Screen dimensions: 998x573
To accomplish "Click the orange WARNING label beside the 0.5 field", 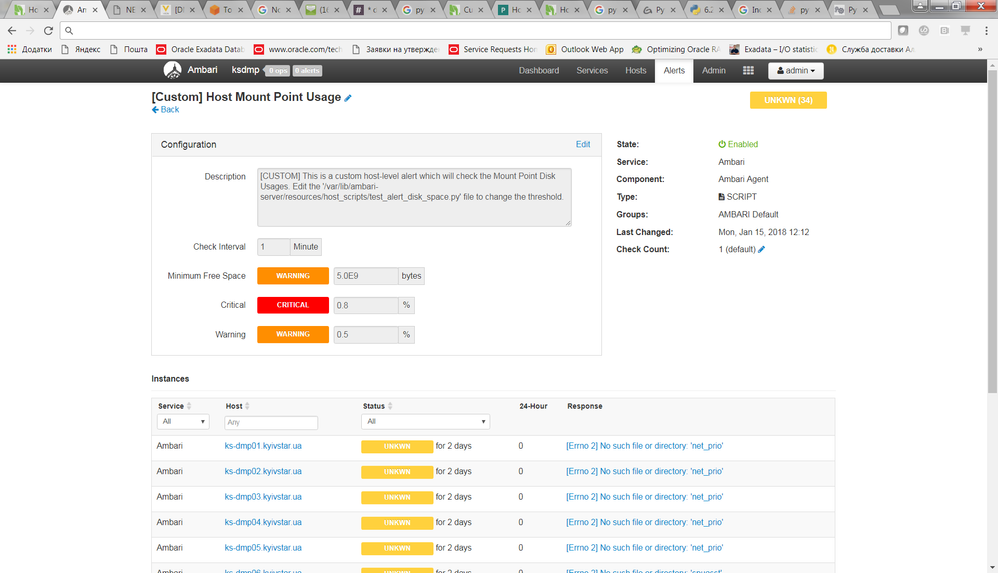I will (293, 334).
